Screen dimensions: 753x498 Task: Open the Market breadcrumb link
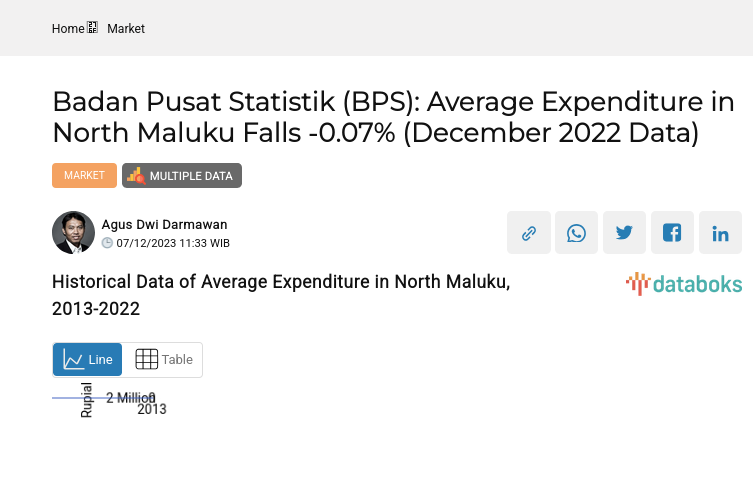pyautogui.click(x=126, y=29)
